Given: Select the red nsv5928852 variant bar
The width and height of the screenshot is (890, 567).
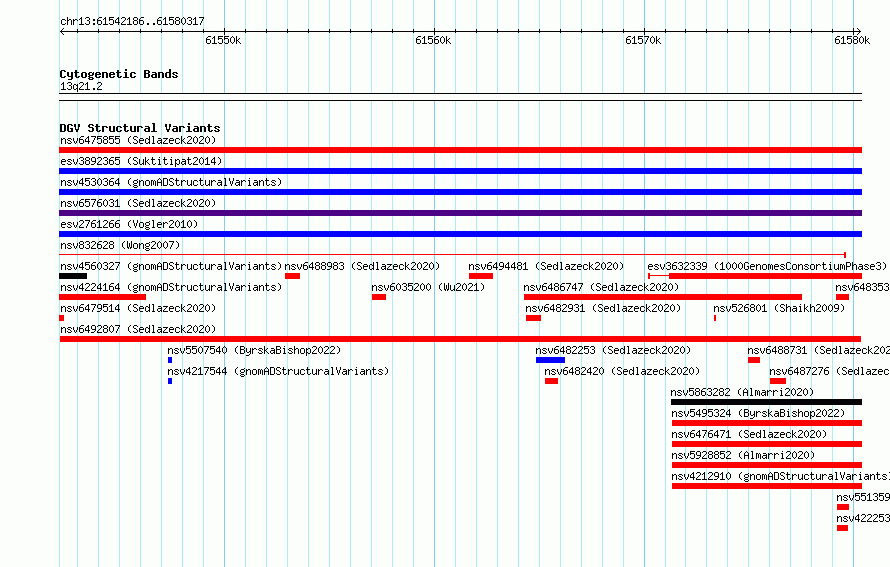Looking at the screenshot, I should [767, 465].
